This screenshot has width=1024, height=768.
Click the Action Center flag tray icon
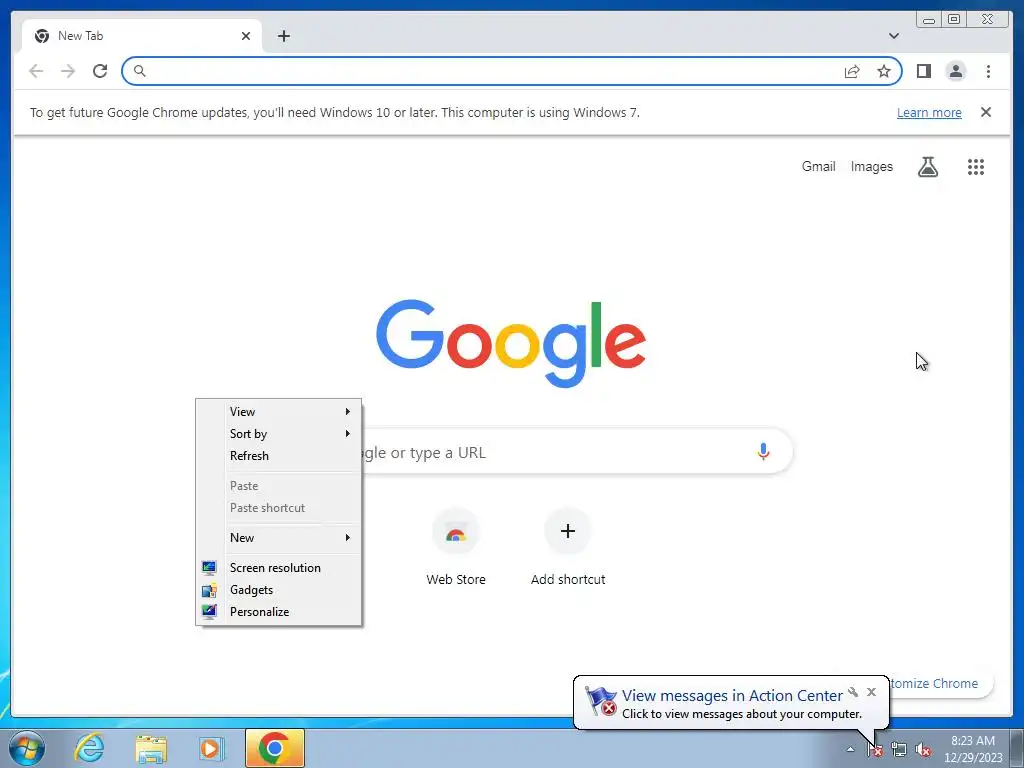(875, 750)
